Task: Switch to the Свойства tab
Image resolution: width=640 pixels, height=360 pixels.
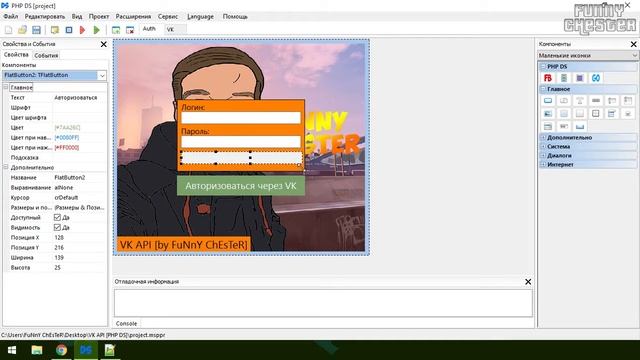Action: [x=16, y=55]
